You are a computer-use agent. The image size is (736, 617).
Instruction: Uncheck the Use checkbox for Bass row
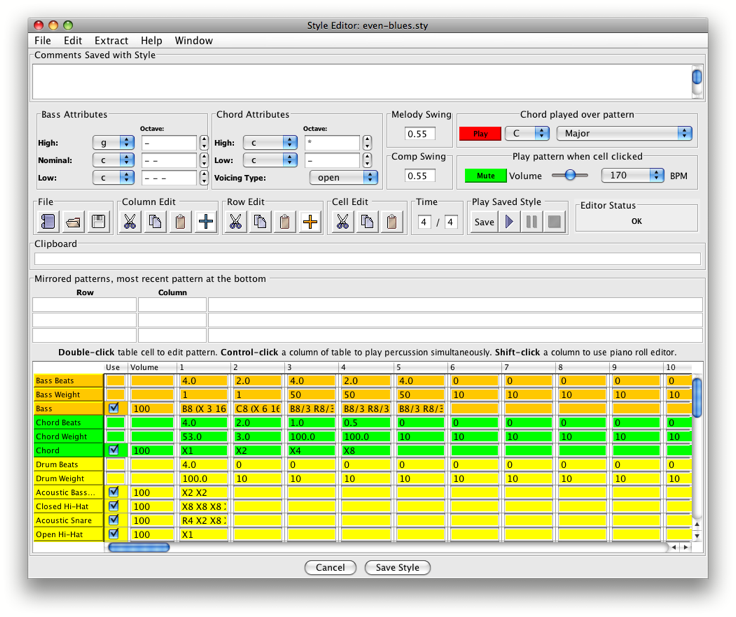click(114, 409)
